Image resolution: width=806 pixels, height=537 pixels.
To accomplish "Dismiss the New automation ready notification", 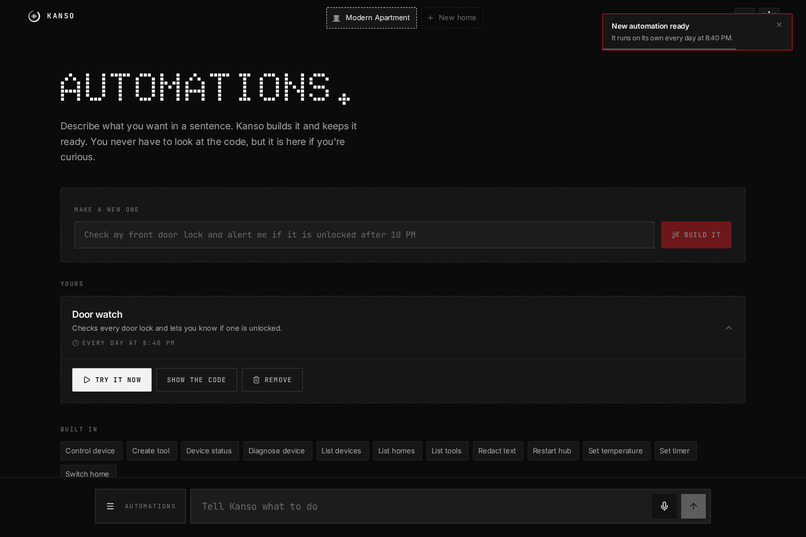I will pyautogui.click(x=779, y=25).
